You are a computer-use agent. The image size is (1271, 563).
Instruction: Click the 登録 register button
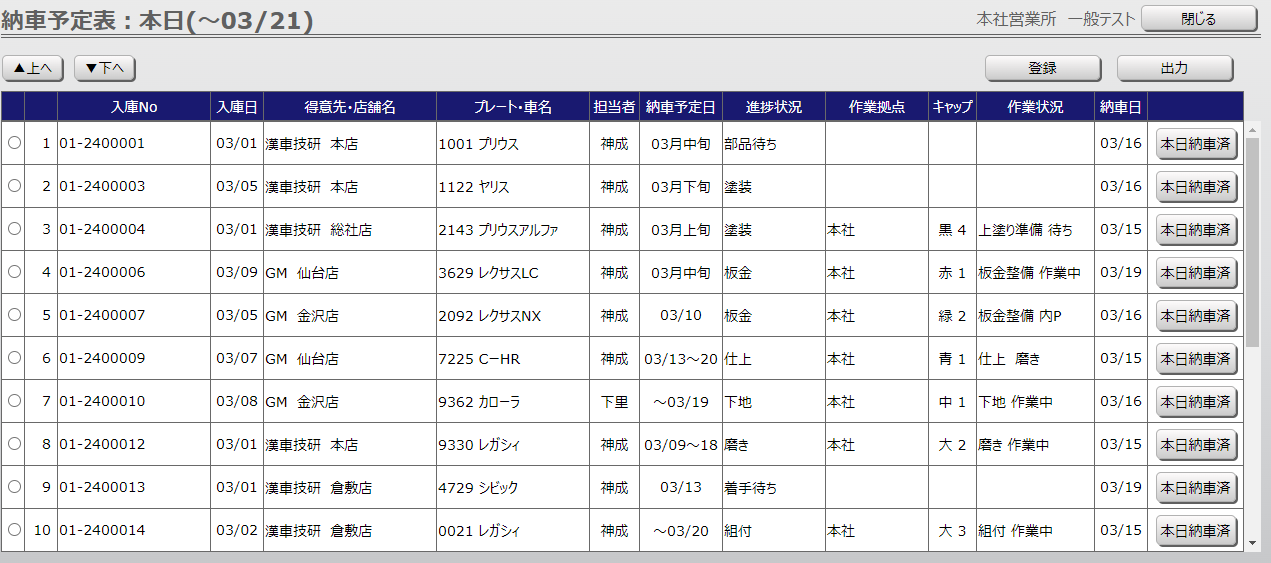(1043, 68)
